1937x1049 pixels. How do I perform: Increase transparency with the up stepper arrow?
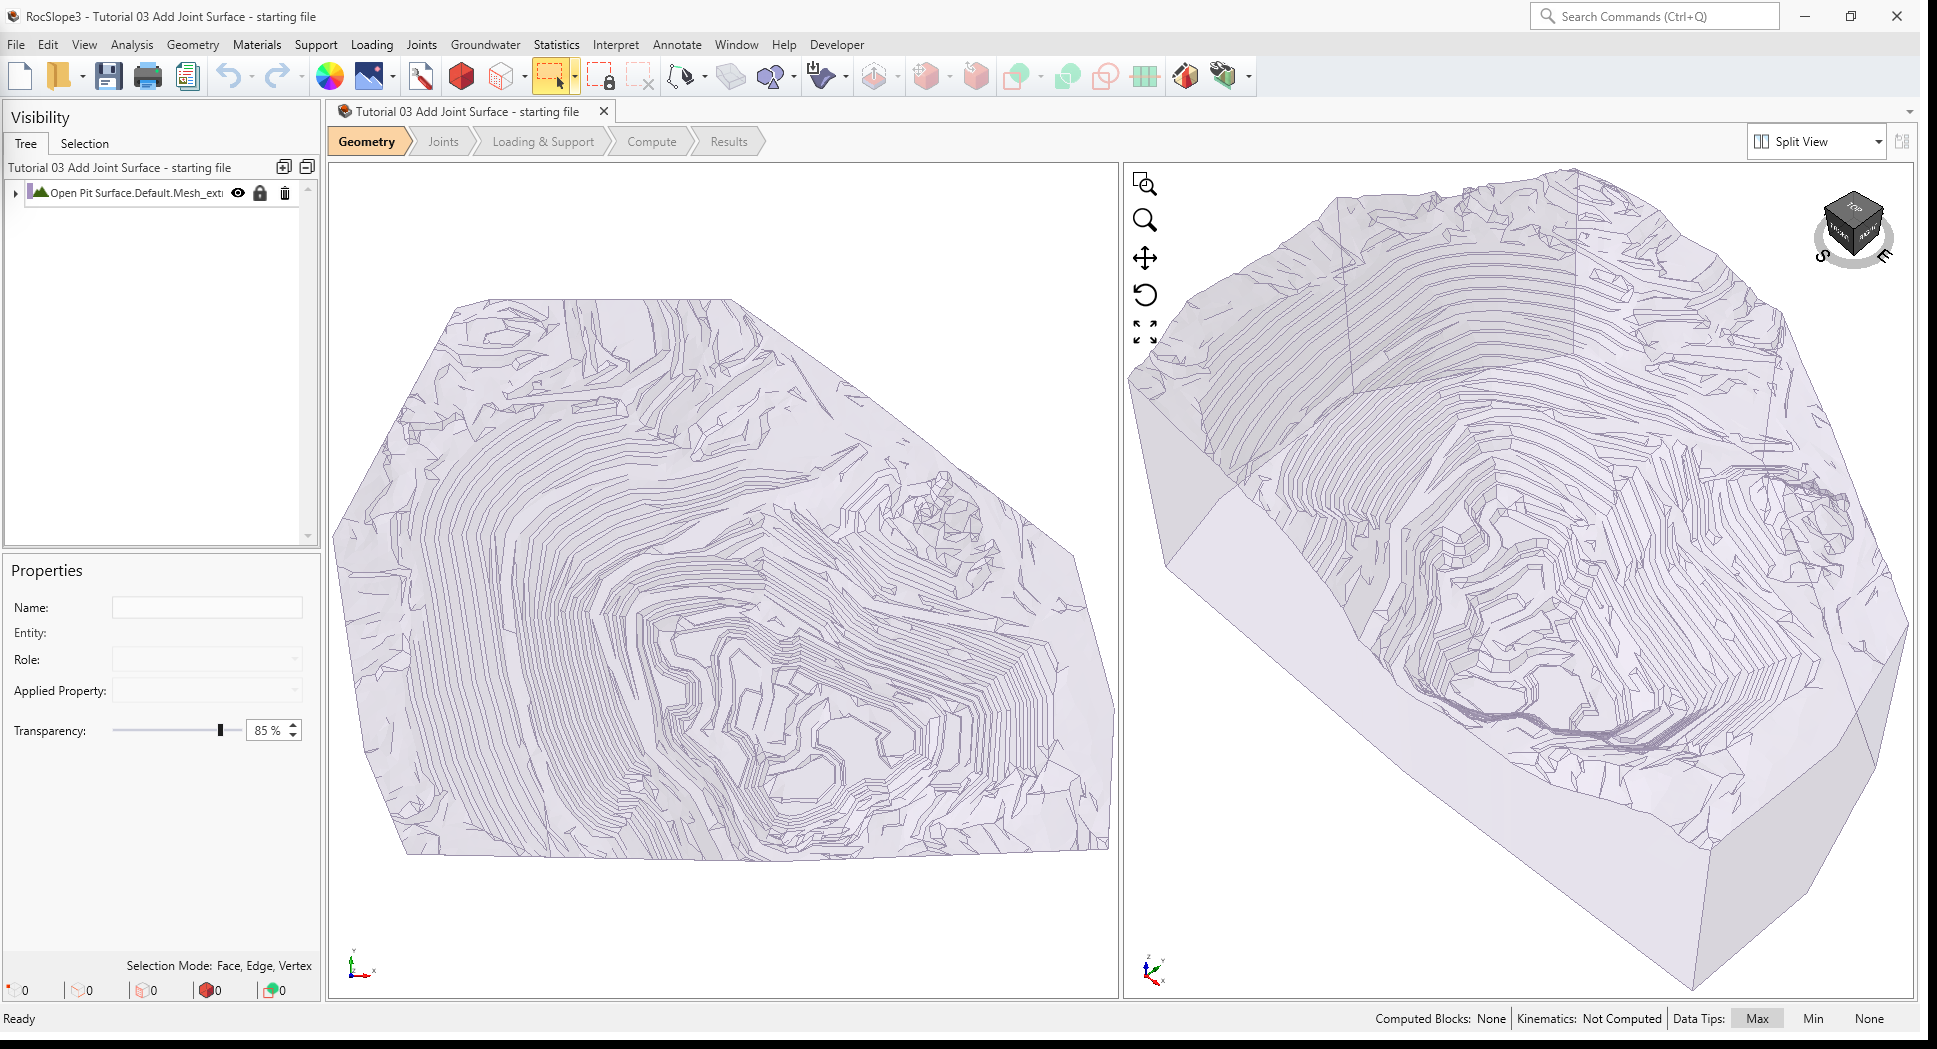[x=293, y=725]
